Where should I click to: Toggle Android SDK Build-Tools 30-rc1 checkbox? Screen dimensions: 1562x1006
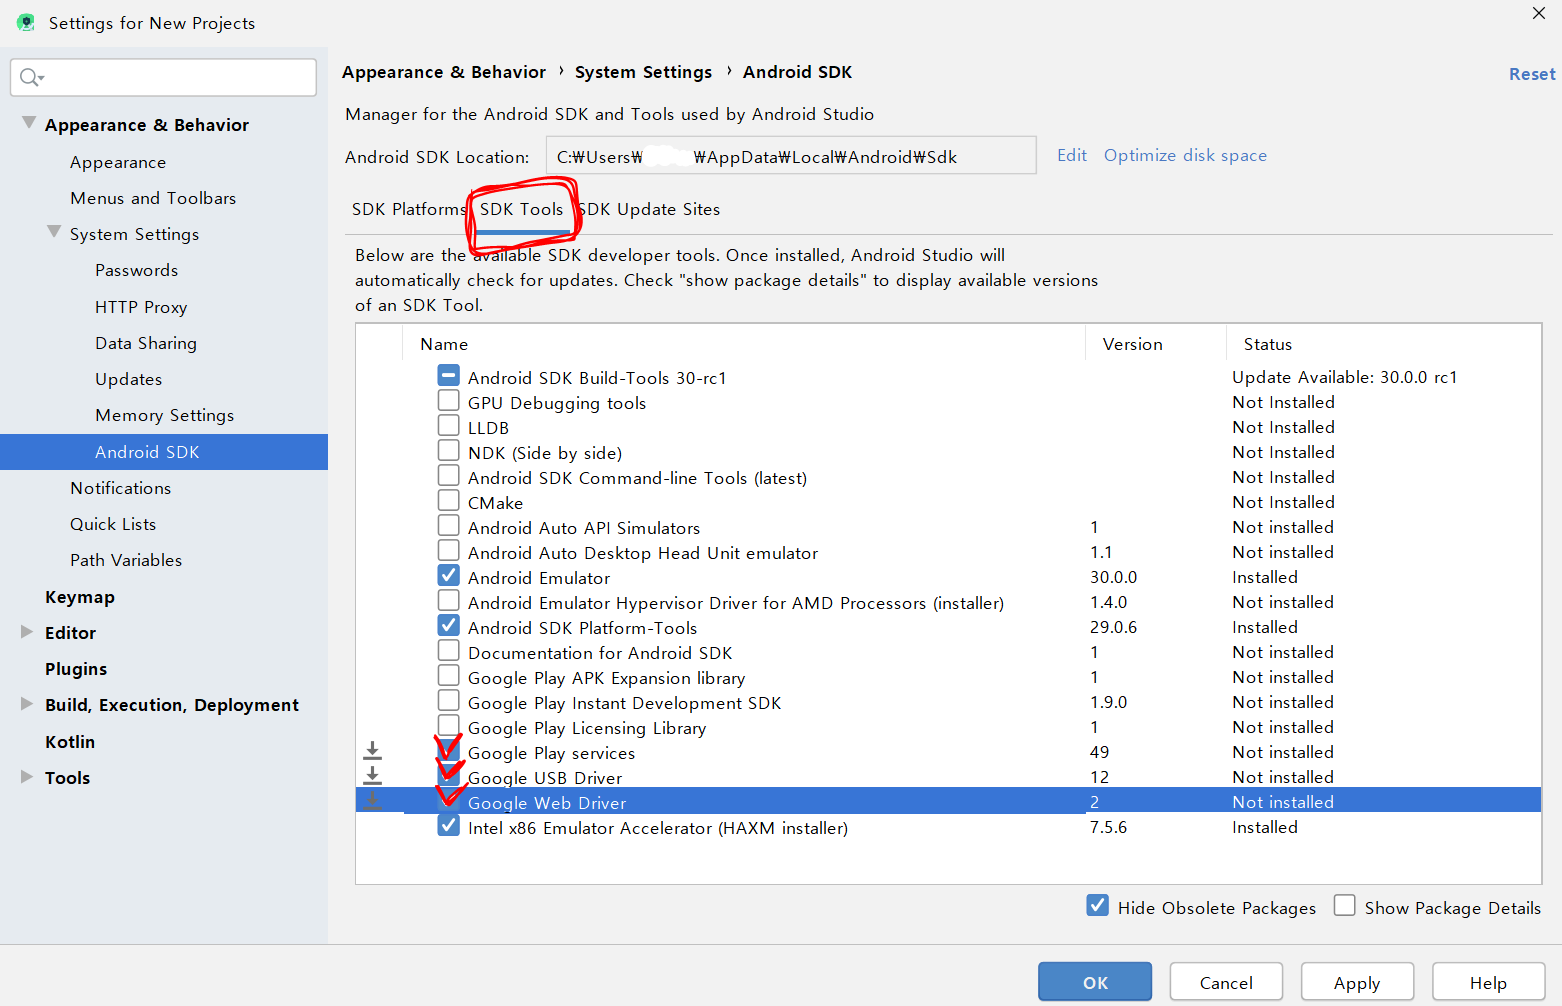[449, 376]
